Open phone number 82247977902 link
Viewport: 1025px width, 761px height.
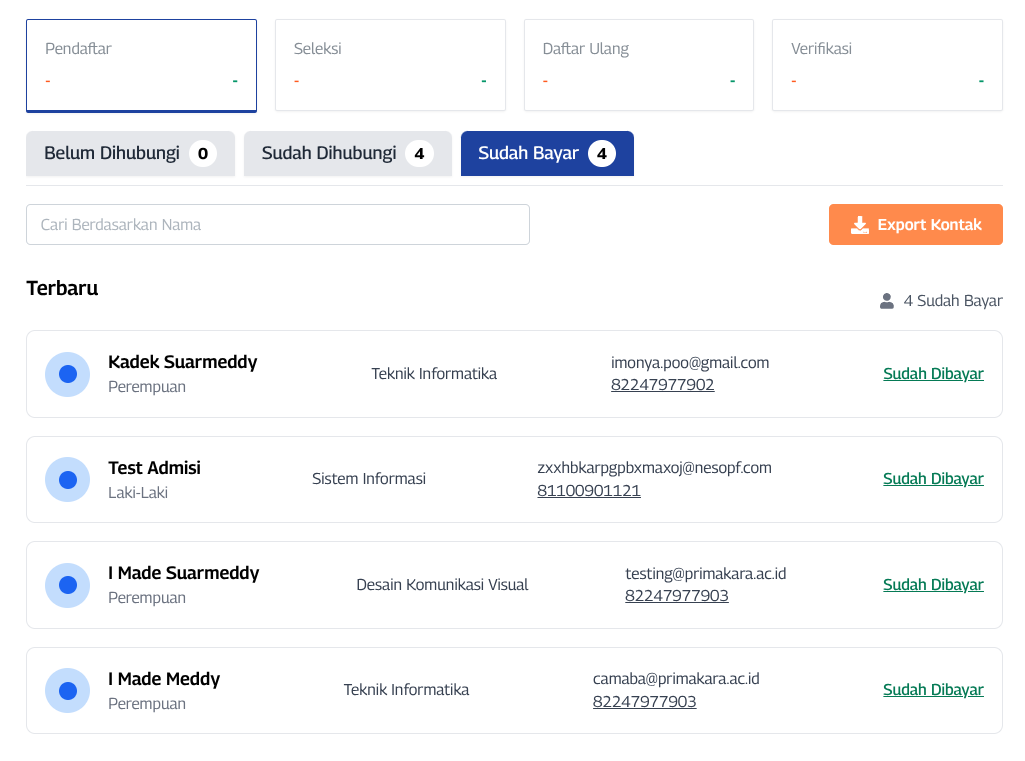click(x=662, y=385)
